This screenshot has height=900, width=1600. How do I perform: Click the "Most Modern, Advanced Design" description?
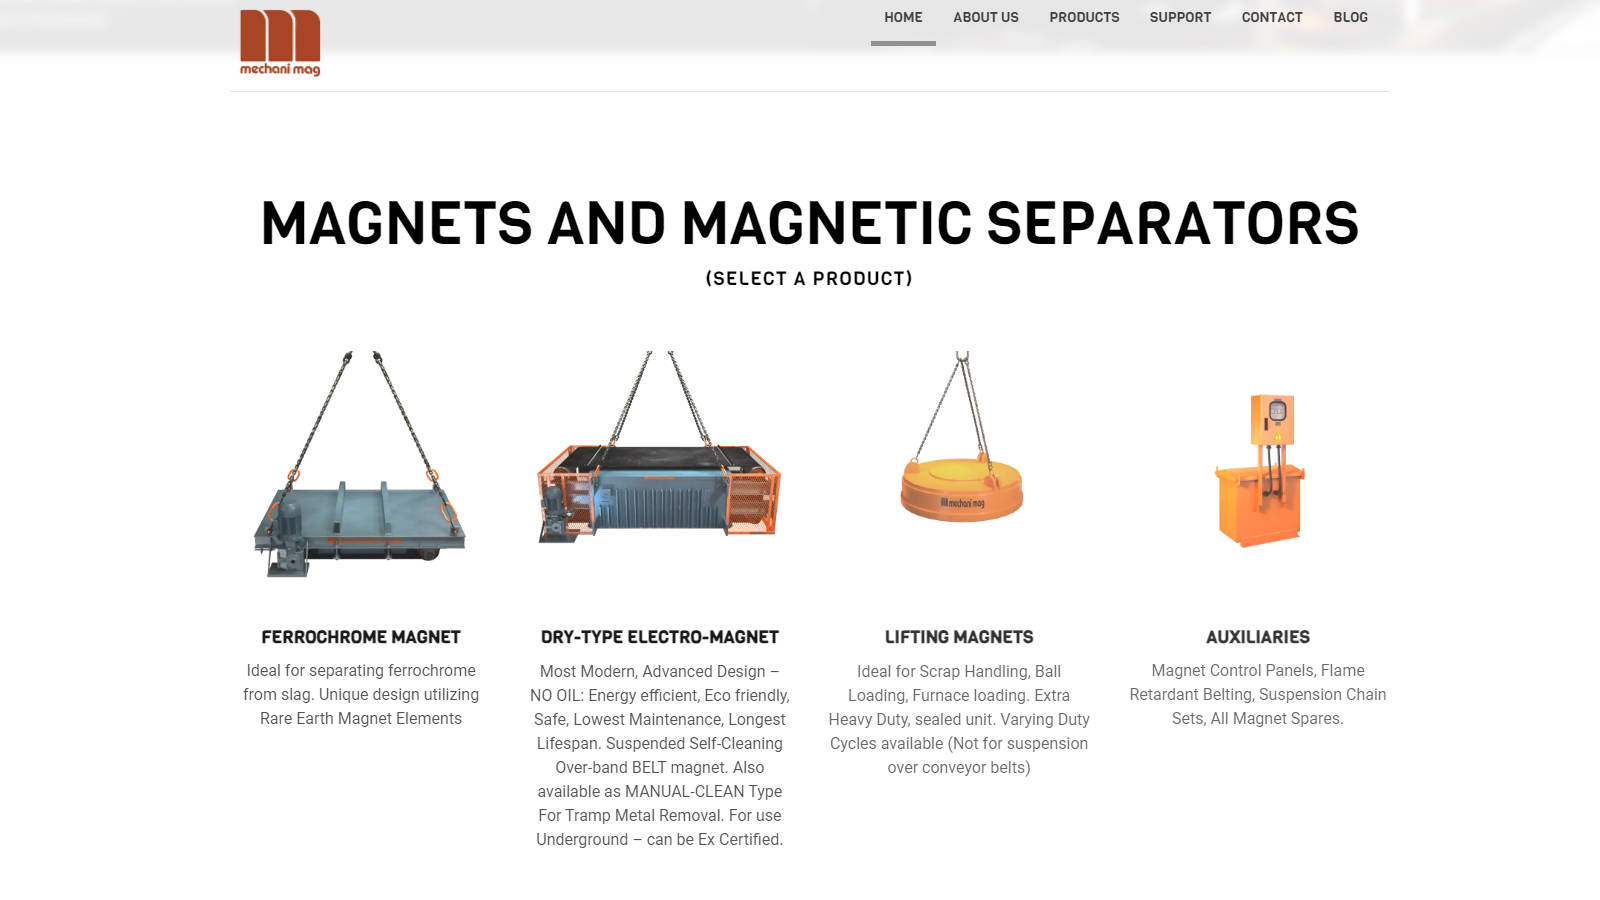click(x=660, y=755)
